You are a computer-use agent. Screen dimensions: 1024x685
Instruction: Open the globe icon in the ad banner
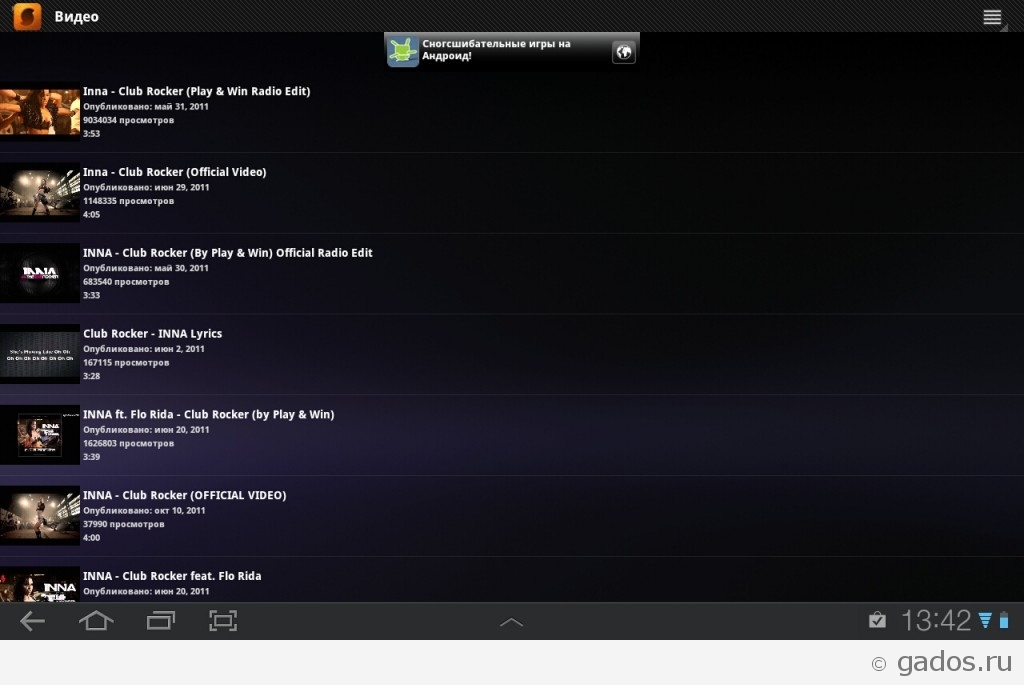[624, 52]
